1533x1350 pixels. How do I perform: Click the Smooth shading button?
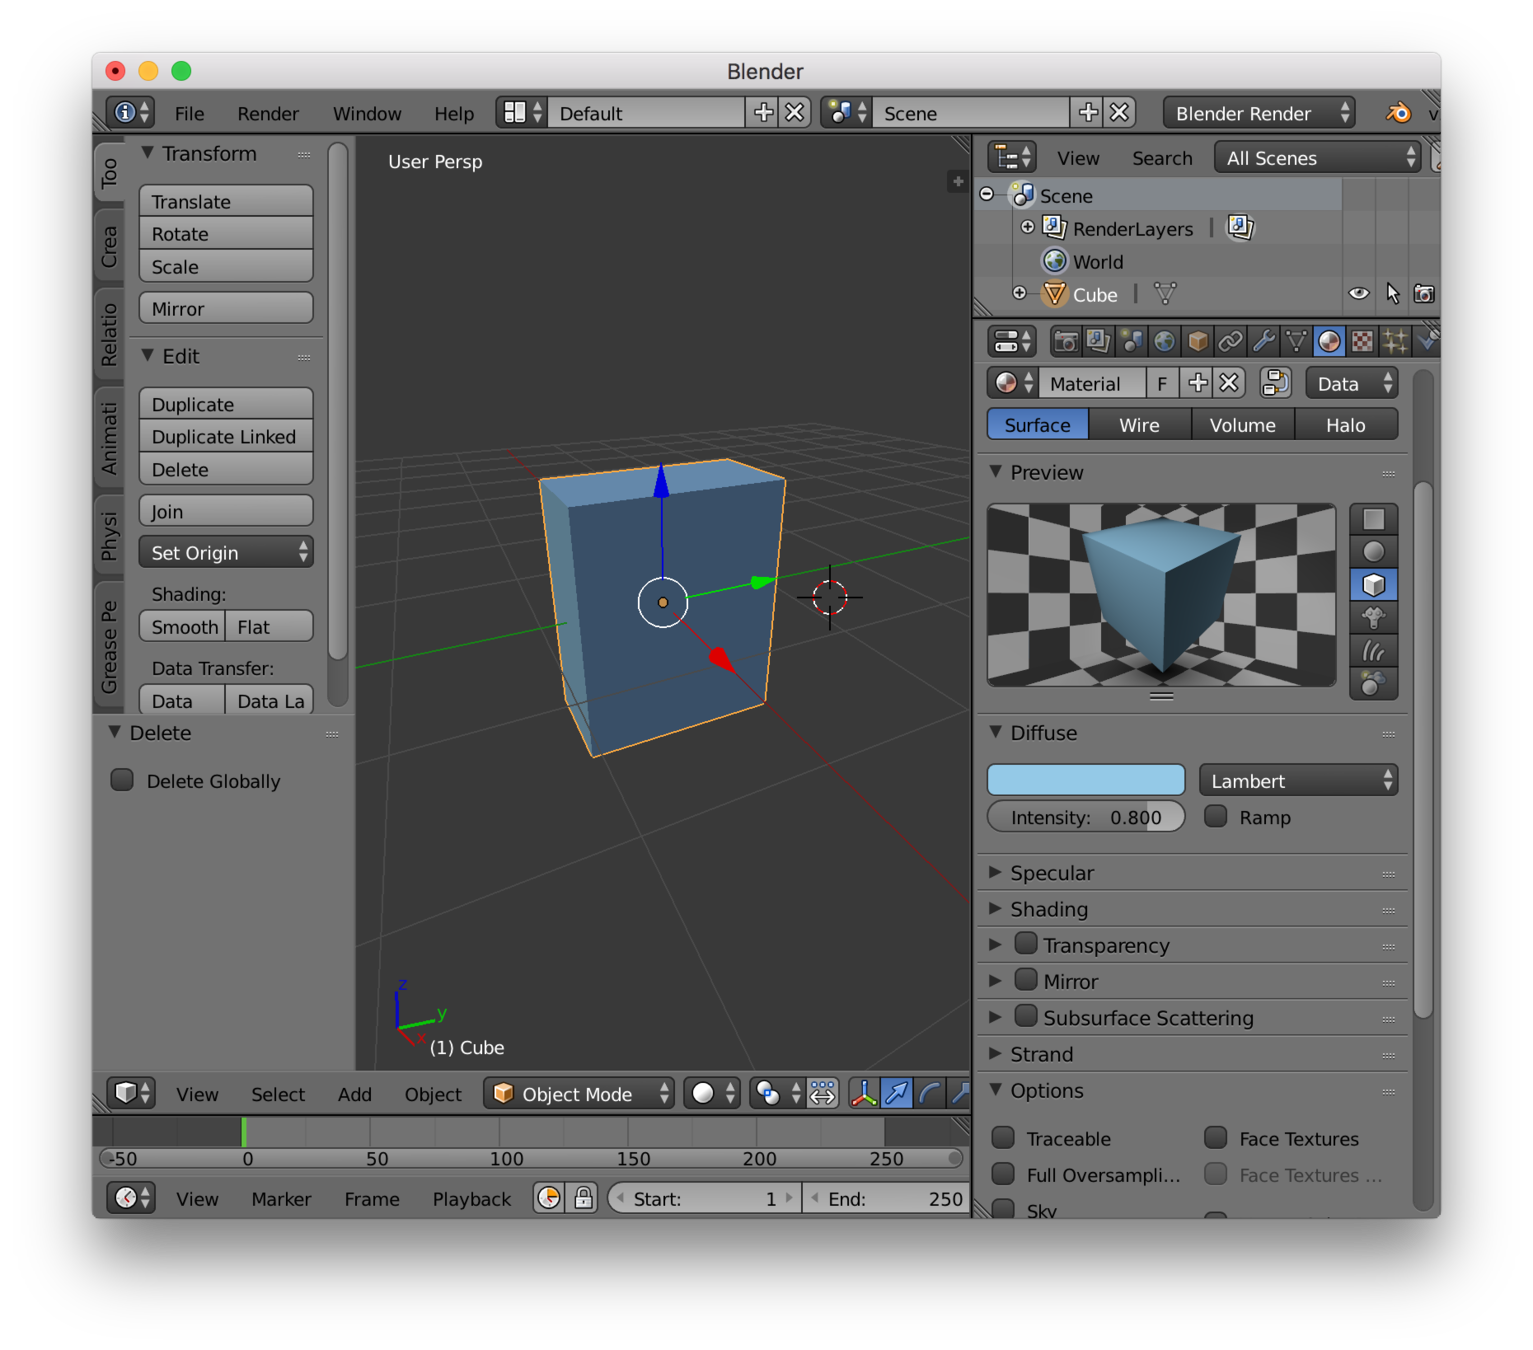pos(183,627)
